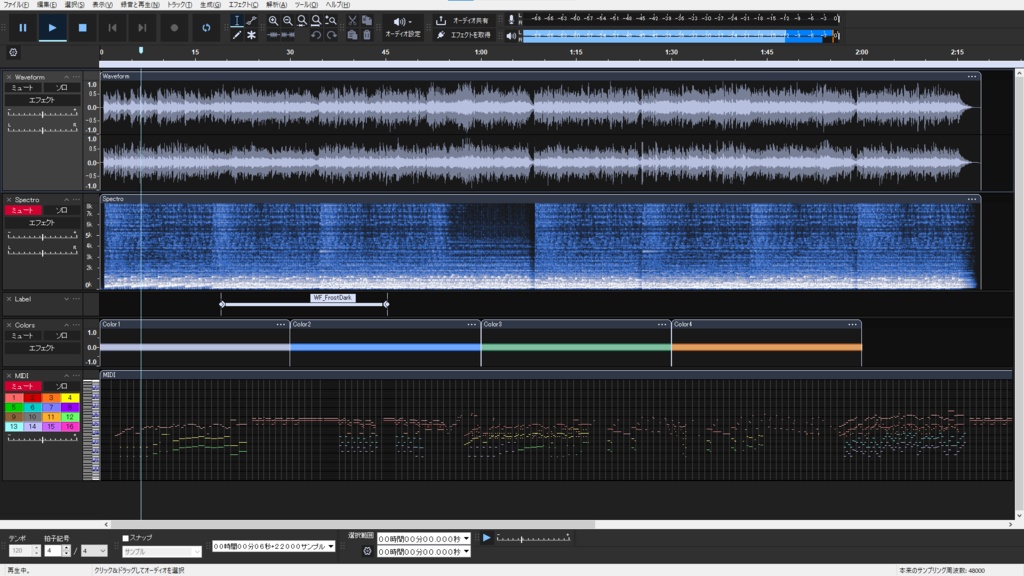The height and width of the screenshot is (576, 1024).
Task: Zoom in on the timeline
Action: pos(274,19)
